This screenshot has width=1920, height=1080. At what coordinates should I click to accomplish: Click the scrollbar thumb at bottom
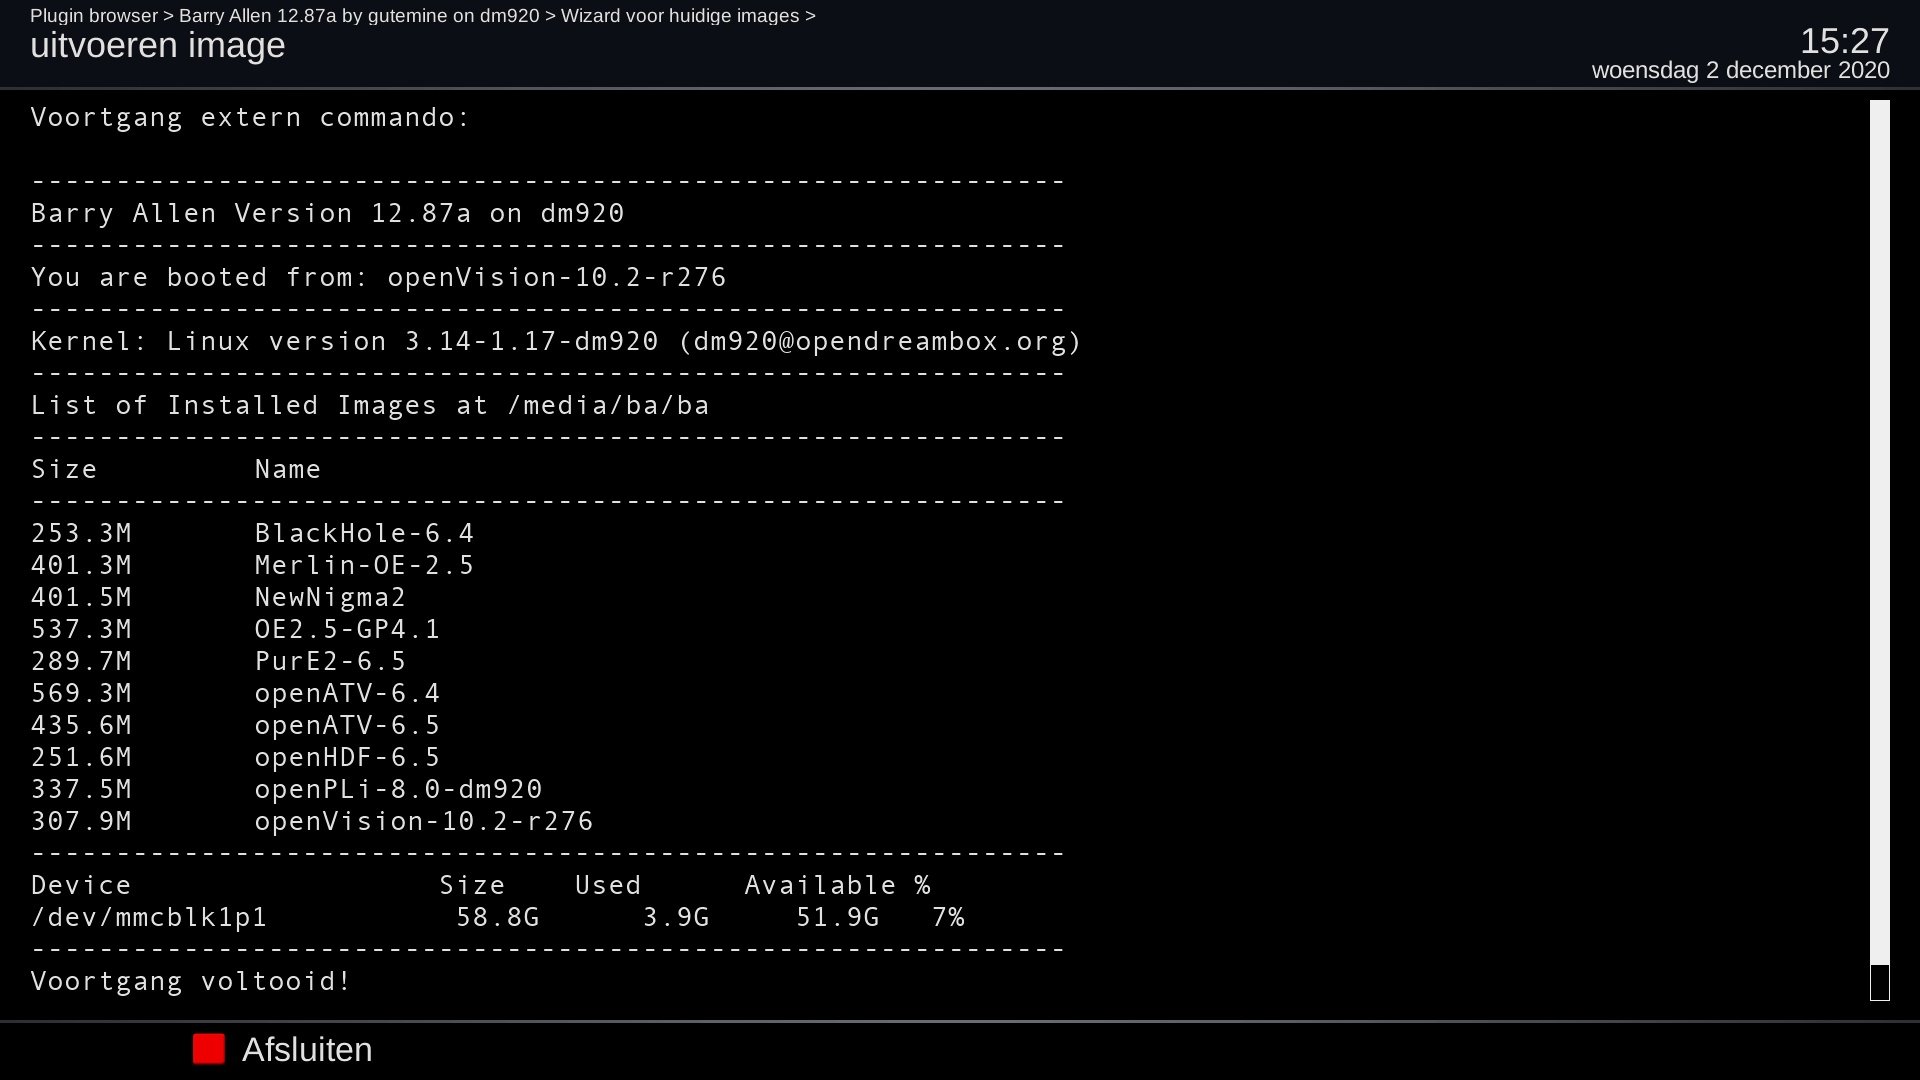[1880, 982]
